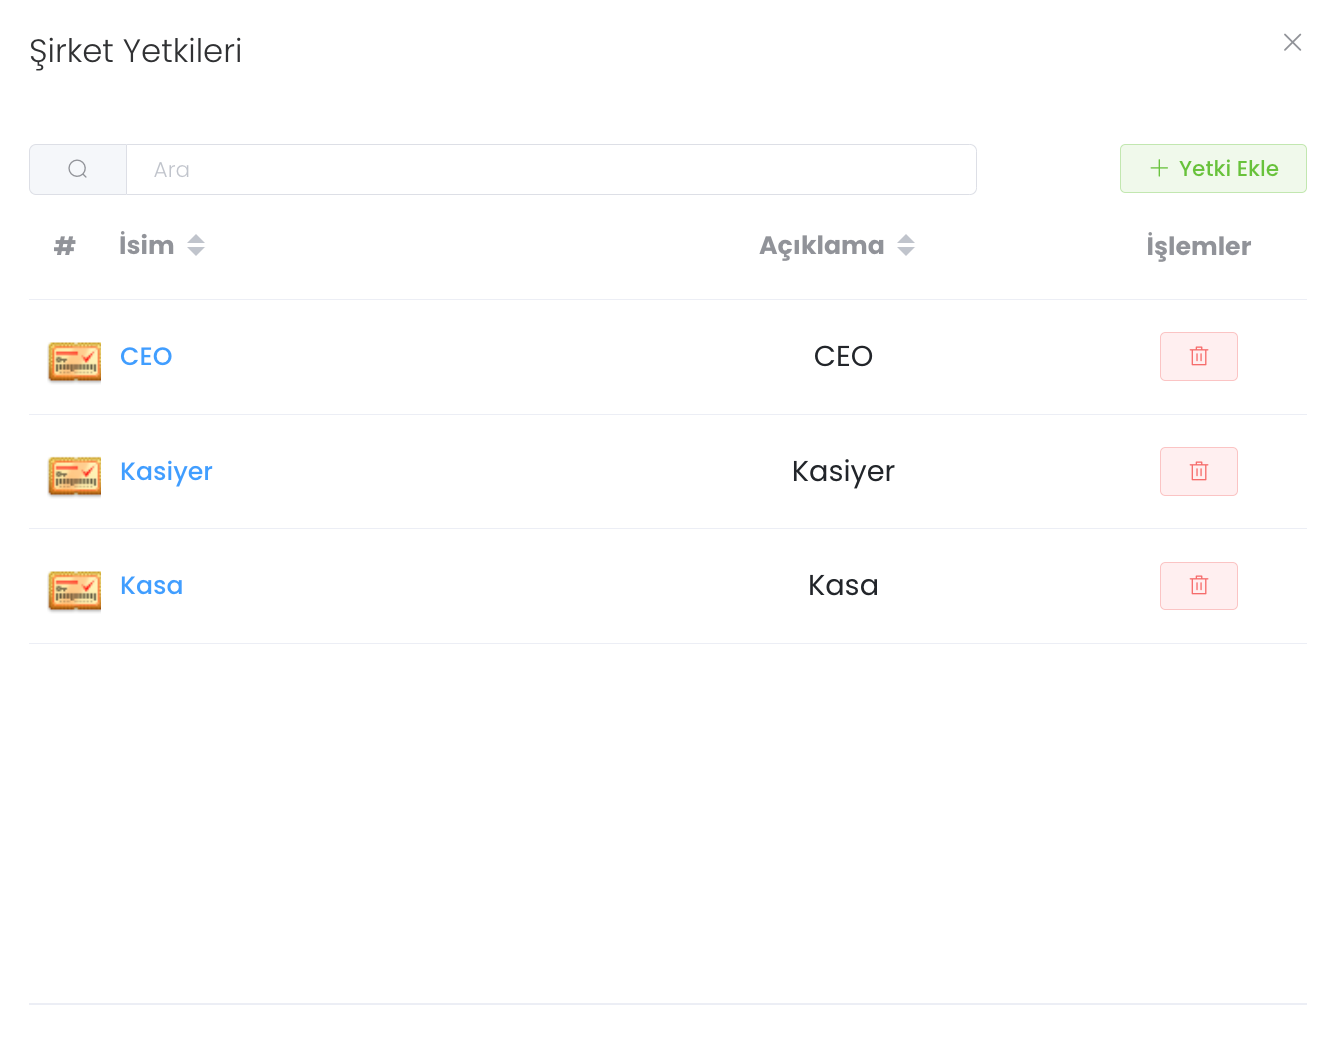Image resolution: width=1334 pixels, height=1042 pixels.
Task: Click the CEO permission card icon
Action: coord(75,361)
